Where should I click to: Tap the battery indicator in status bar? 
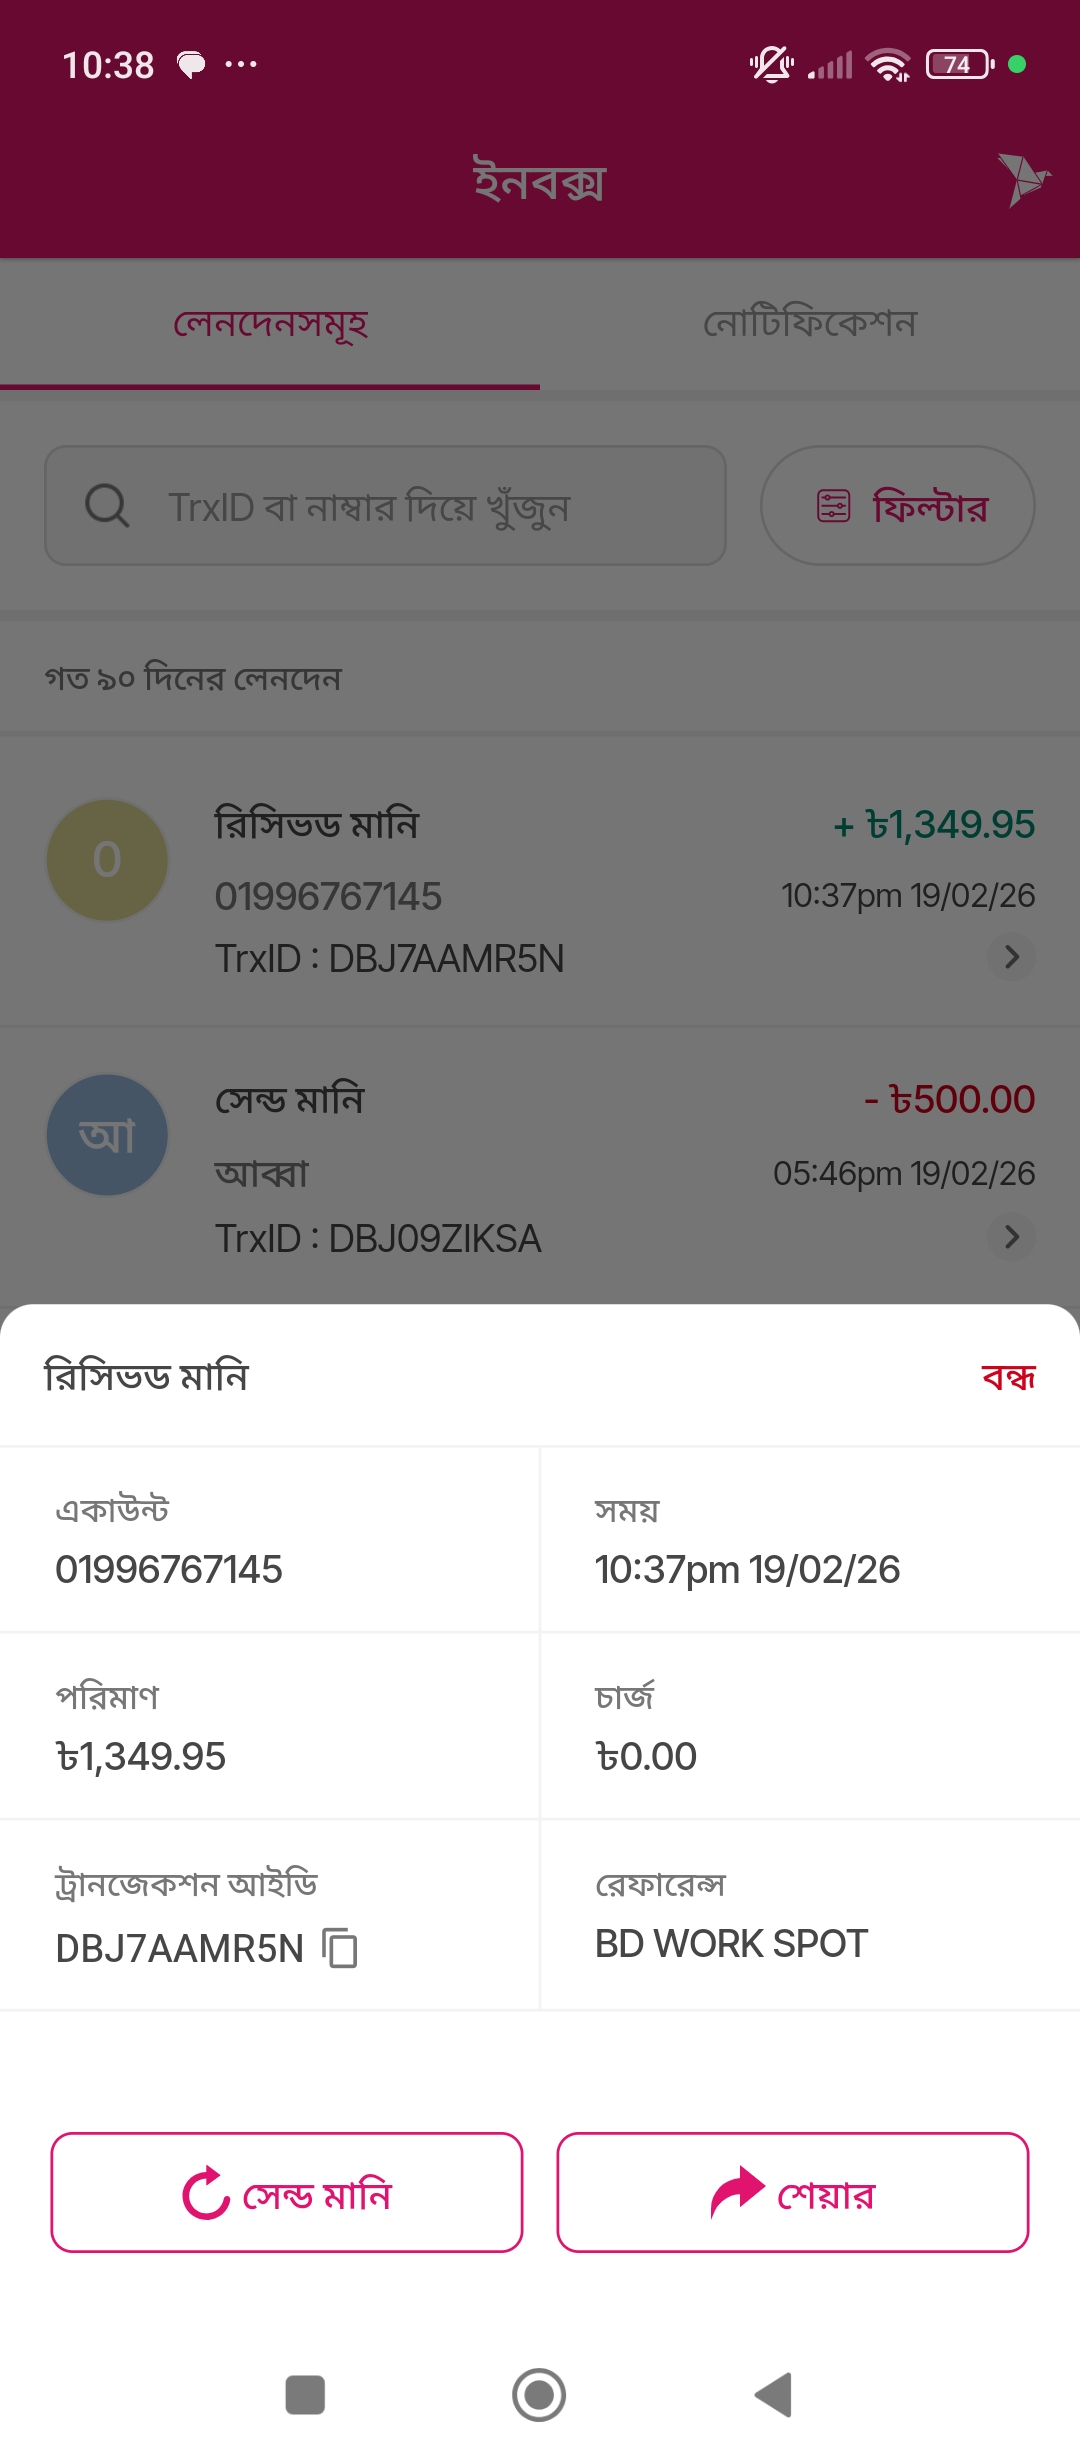click(x=958, y=65)
